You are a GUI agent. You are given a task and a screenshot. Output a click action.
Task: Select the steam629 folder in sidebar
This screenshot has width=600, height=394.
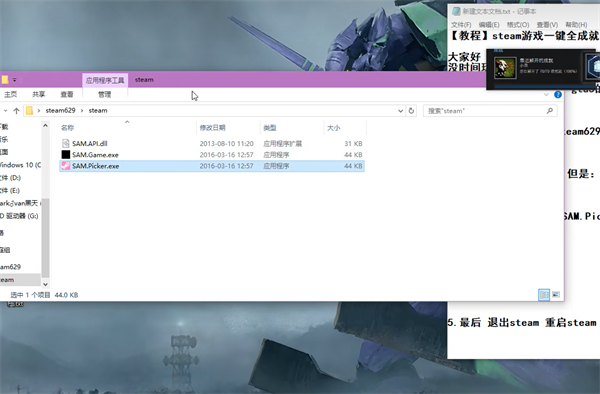[x=11, y=267]
